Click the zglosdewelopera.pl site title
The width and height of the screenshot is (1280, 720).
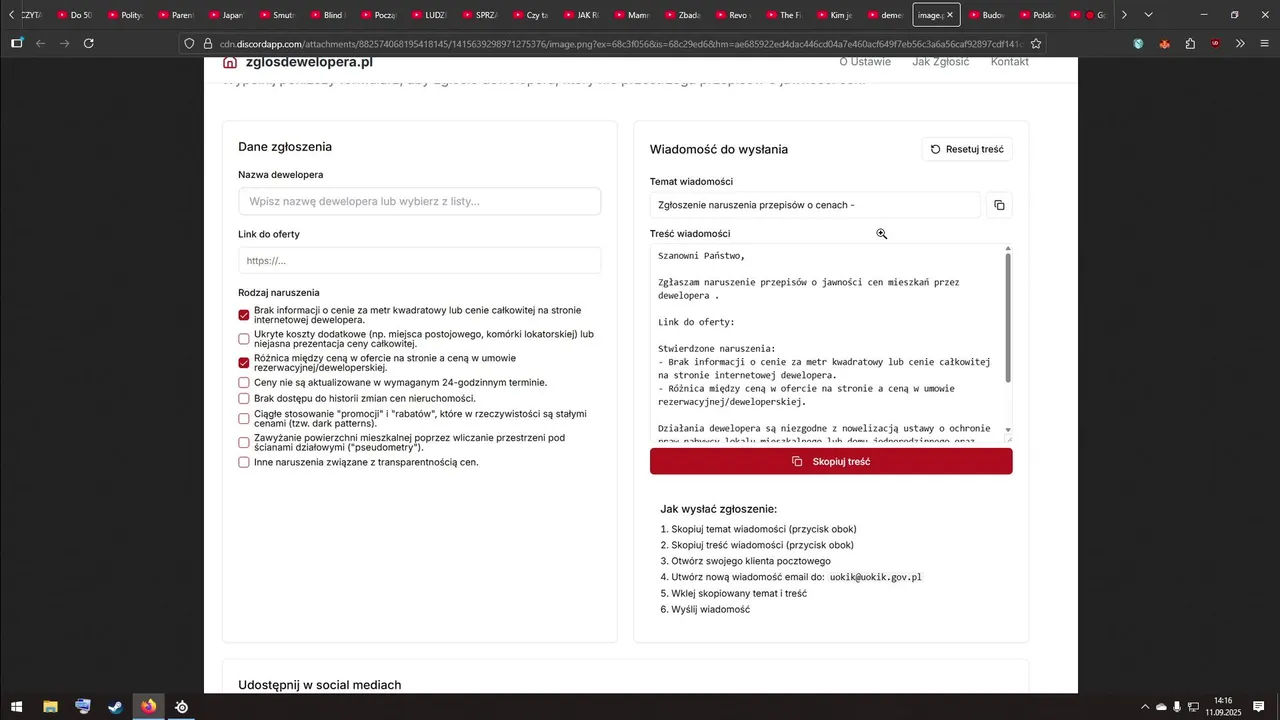[309, 62]
